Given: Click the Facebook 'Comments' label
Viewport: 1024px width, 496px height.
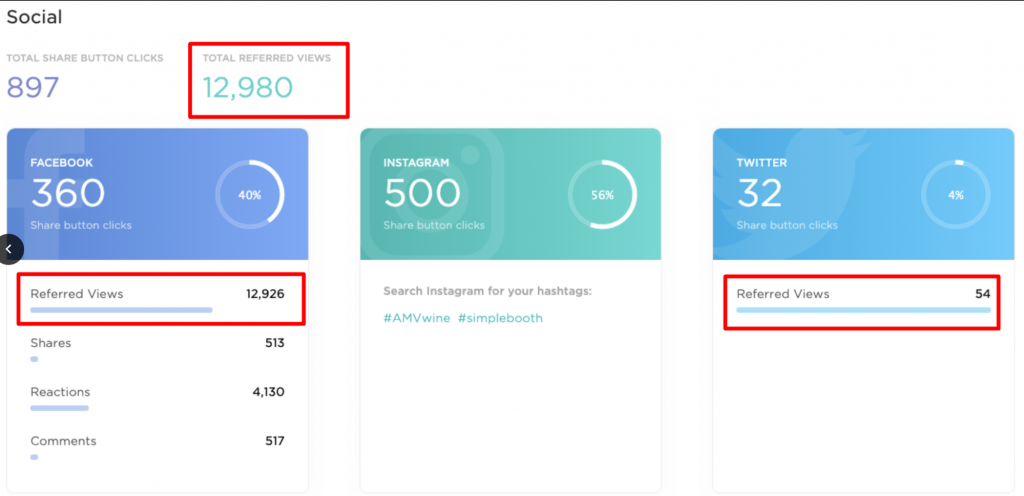Looking at the screenshot, I should 63,441.
